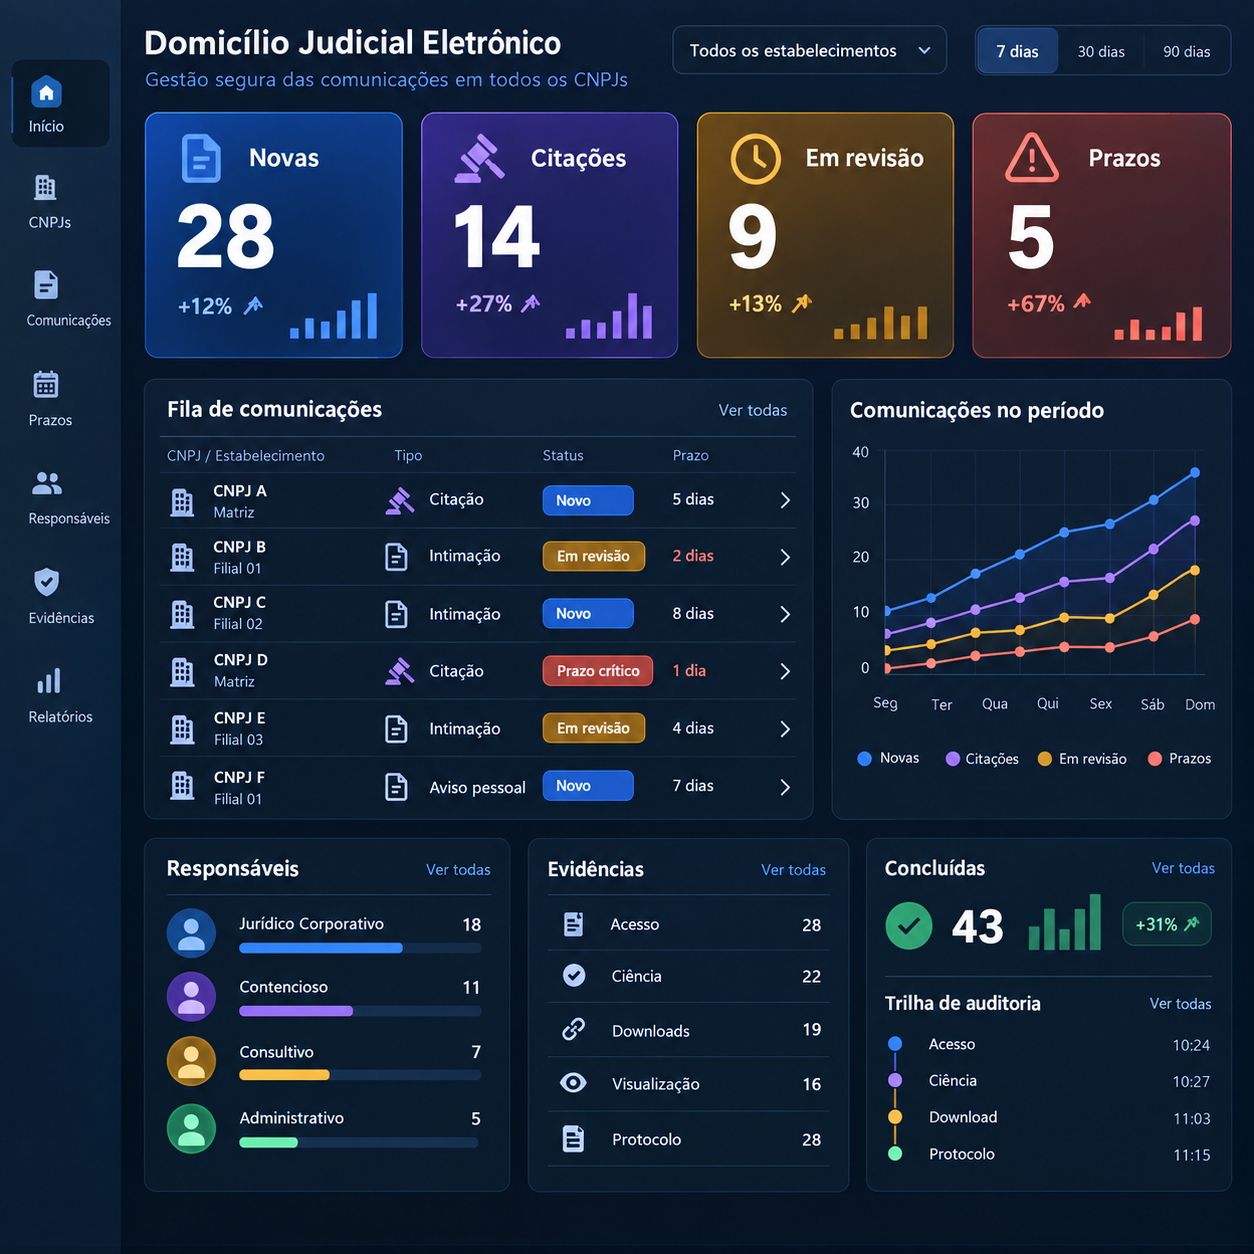Click the building icon beside CNPJ D

point(182,672)
